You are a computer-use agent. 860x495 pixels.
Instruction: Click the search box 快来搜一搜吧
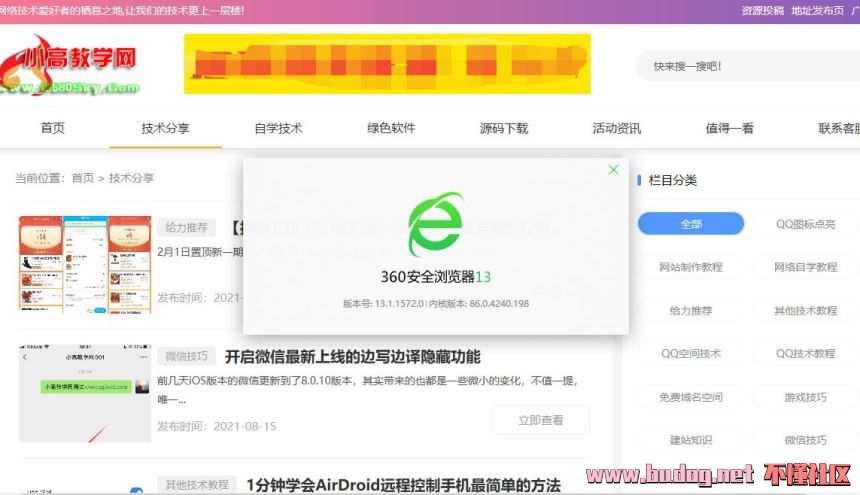click(748, 66)
